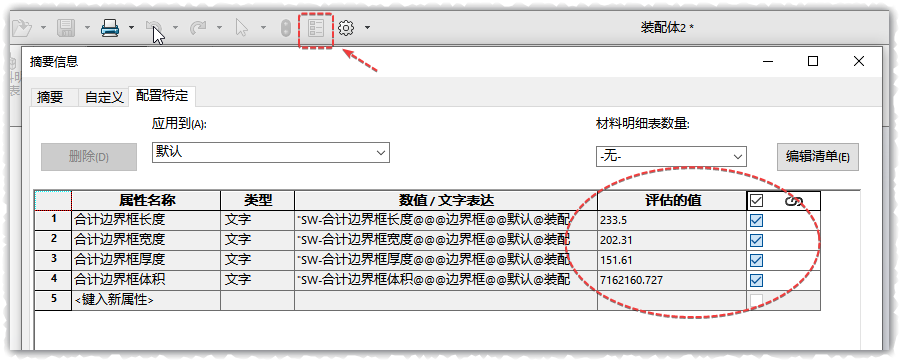Click the 评估的值 column header
Viewport: 900px width, 361px height.
coord(672,200)
